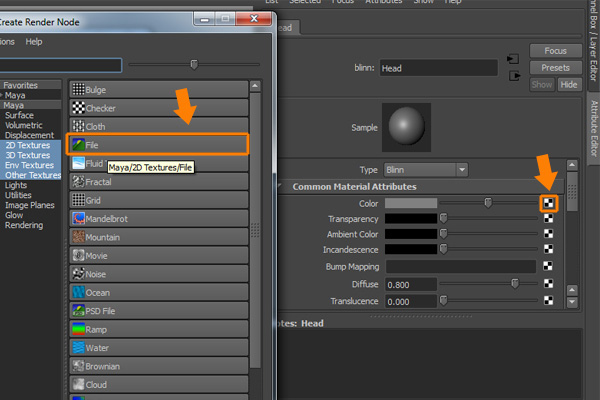Click the input connection arrow icon

click(513, 59)
